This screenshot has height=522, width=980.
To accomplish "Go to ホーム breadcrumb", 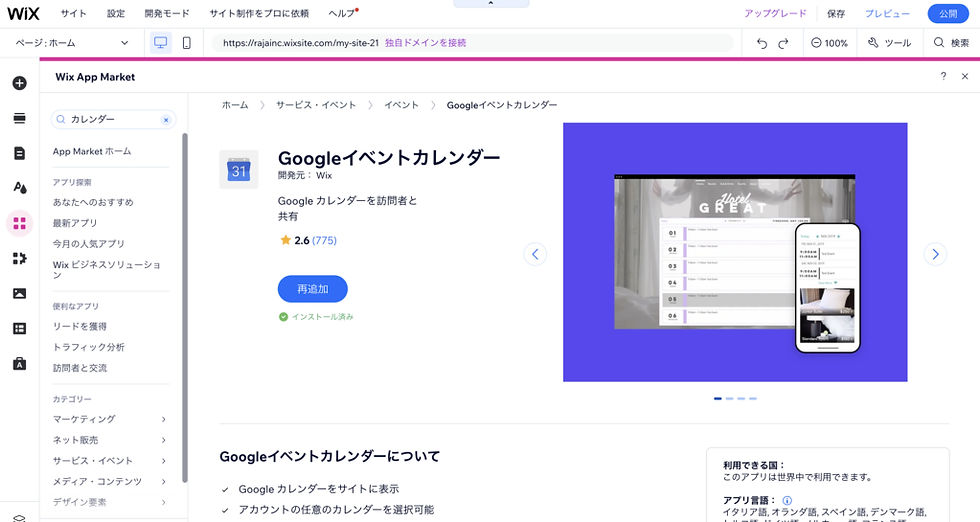I will click(x=235, y=105).
